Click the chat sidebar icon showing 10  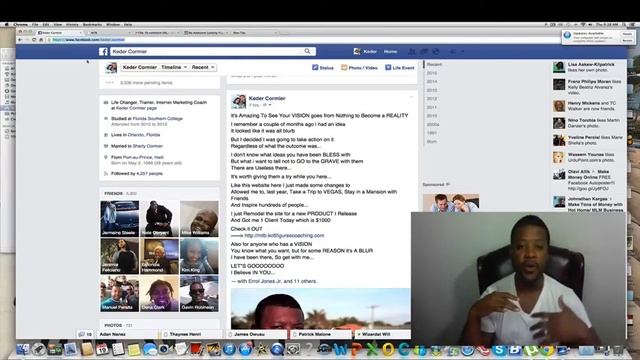point(85,334)
